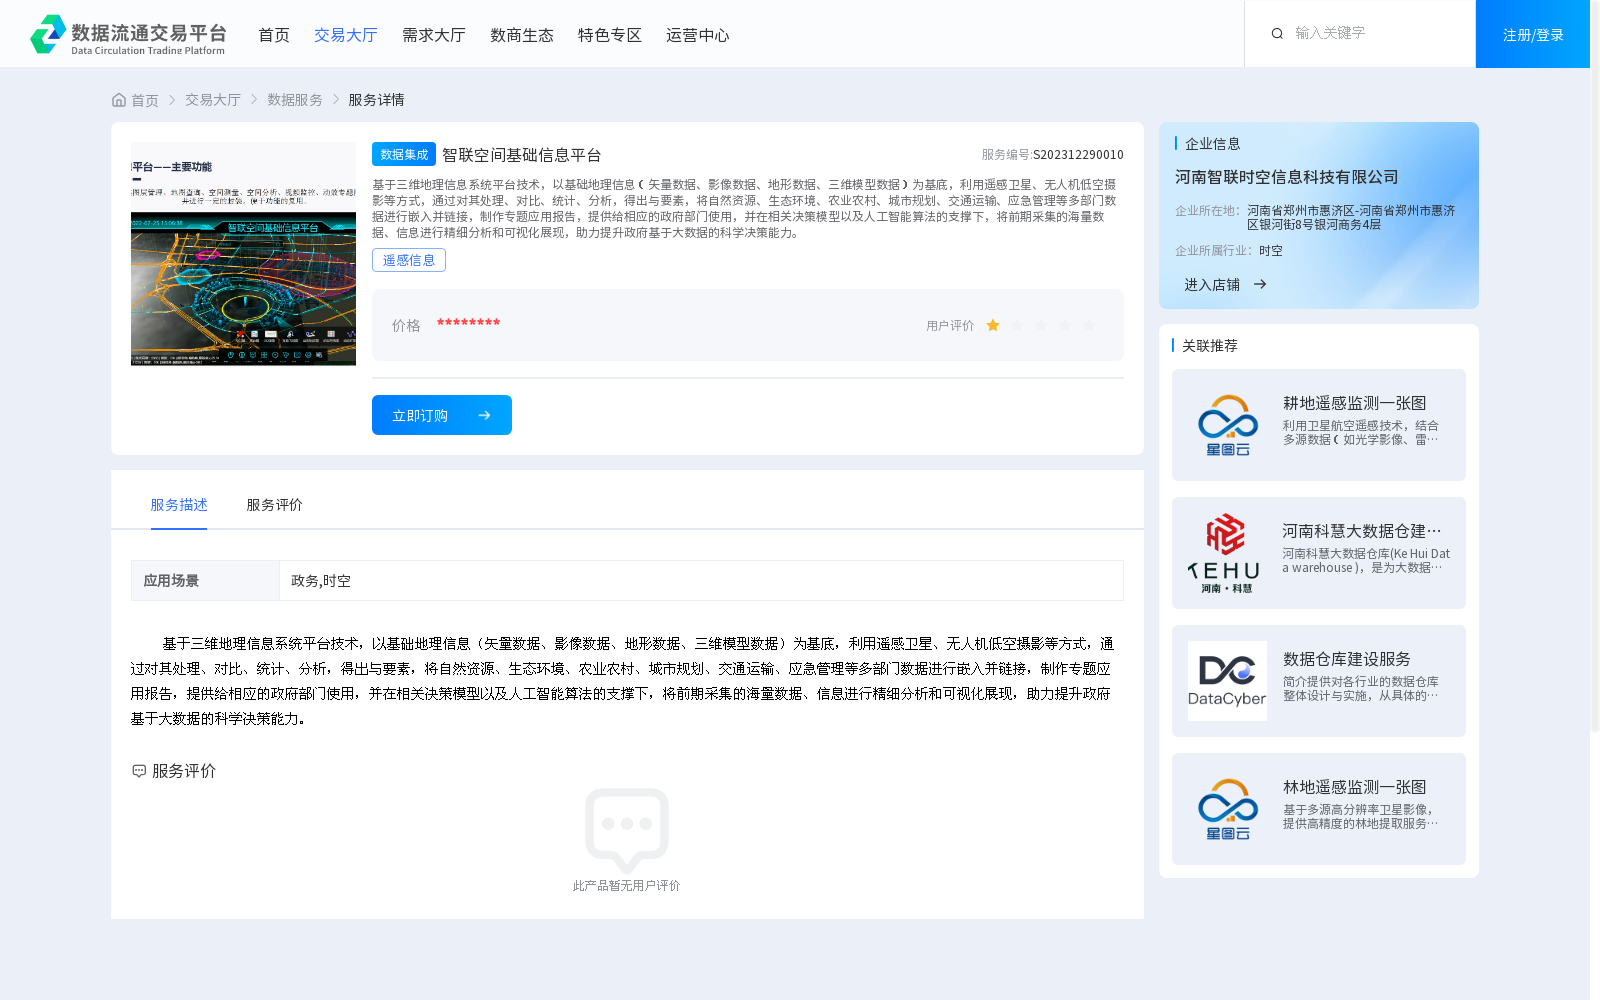Open 需求大厅 in top navigation

coord(434,35)
